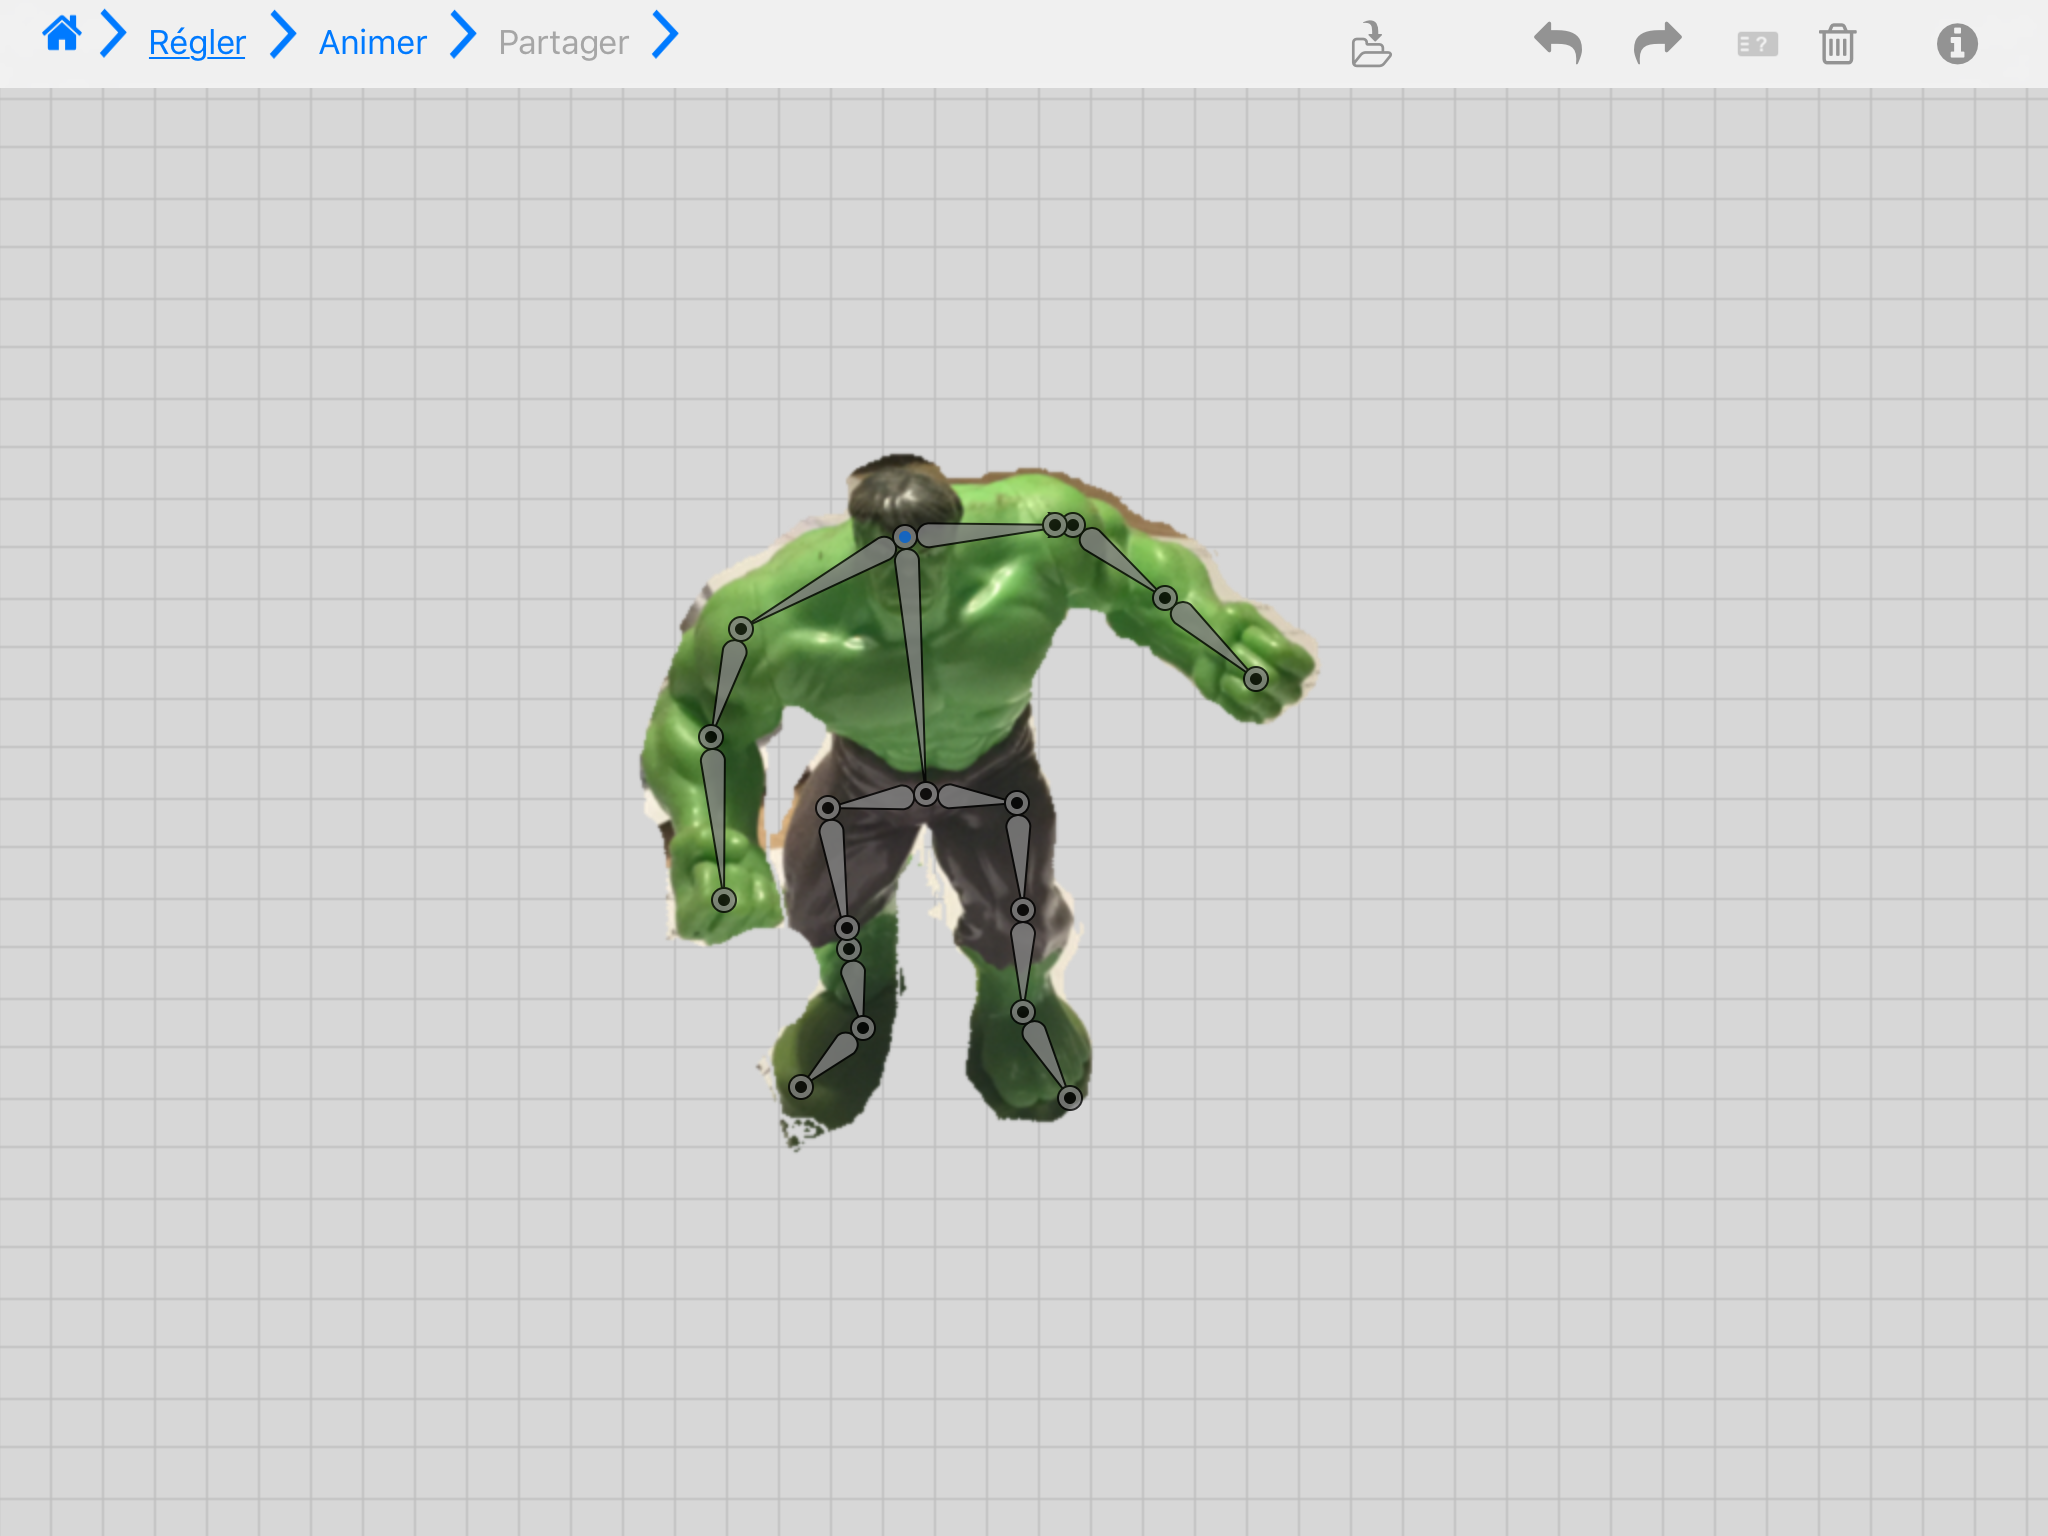Click the chevron between Animer and Partager

[x=462, y=35]
